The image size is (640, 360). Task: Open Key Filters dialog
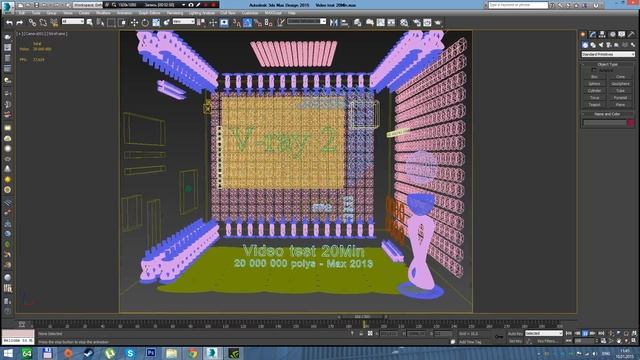(547, 341)
